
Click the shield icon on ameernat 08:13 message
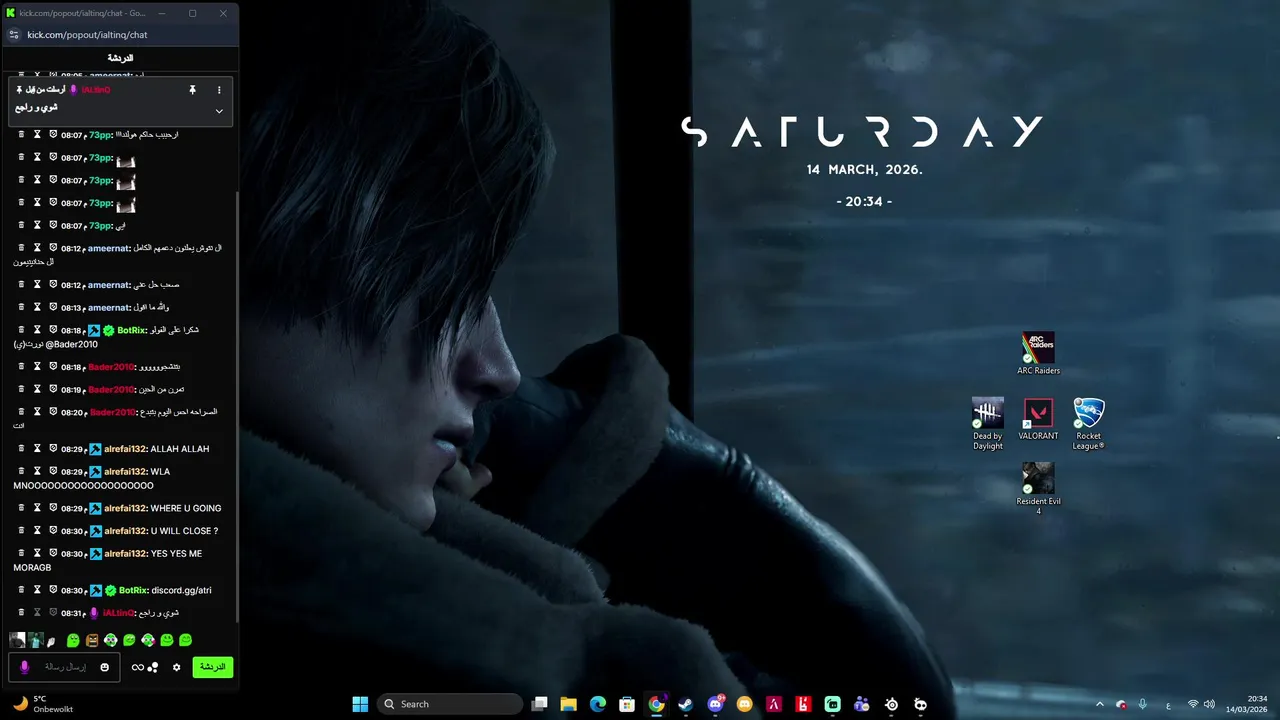pos(53,308)
